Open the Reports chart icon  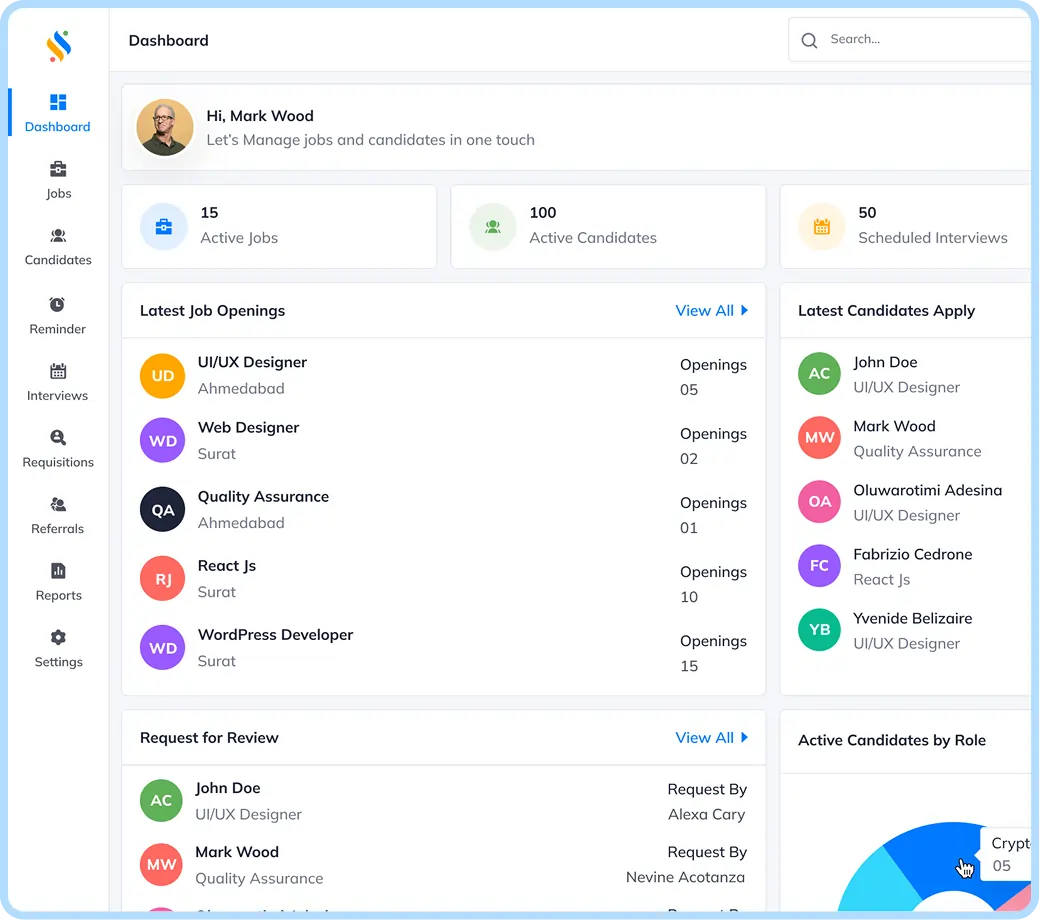pyautogui.click(x=58, y=570)
